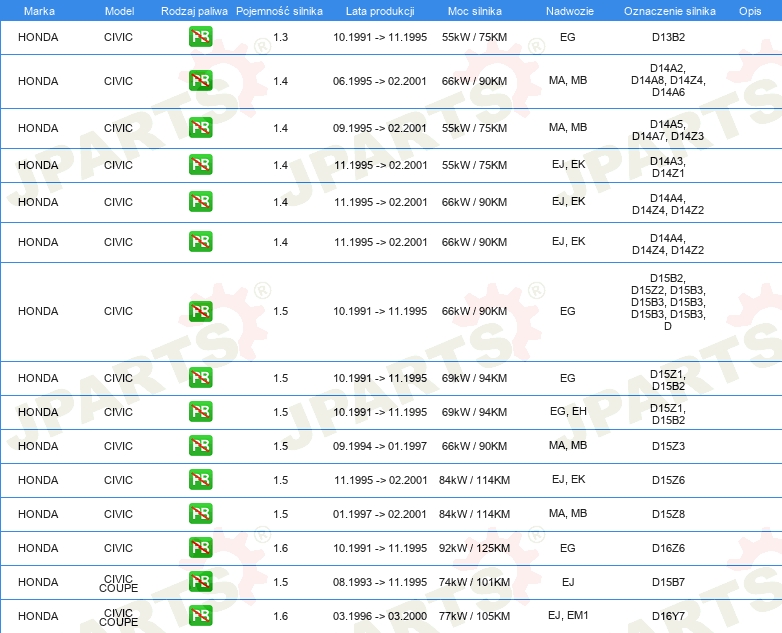Click CIVIC COUPE model in the D15B7 row

(118, 583)
